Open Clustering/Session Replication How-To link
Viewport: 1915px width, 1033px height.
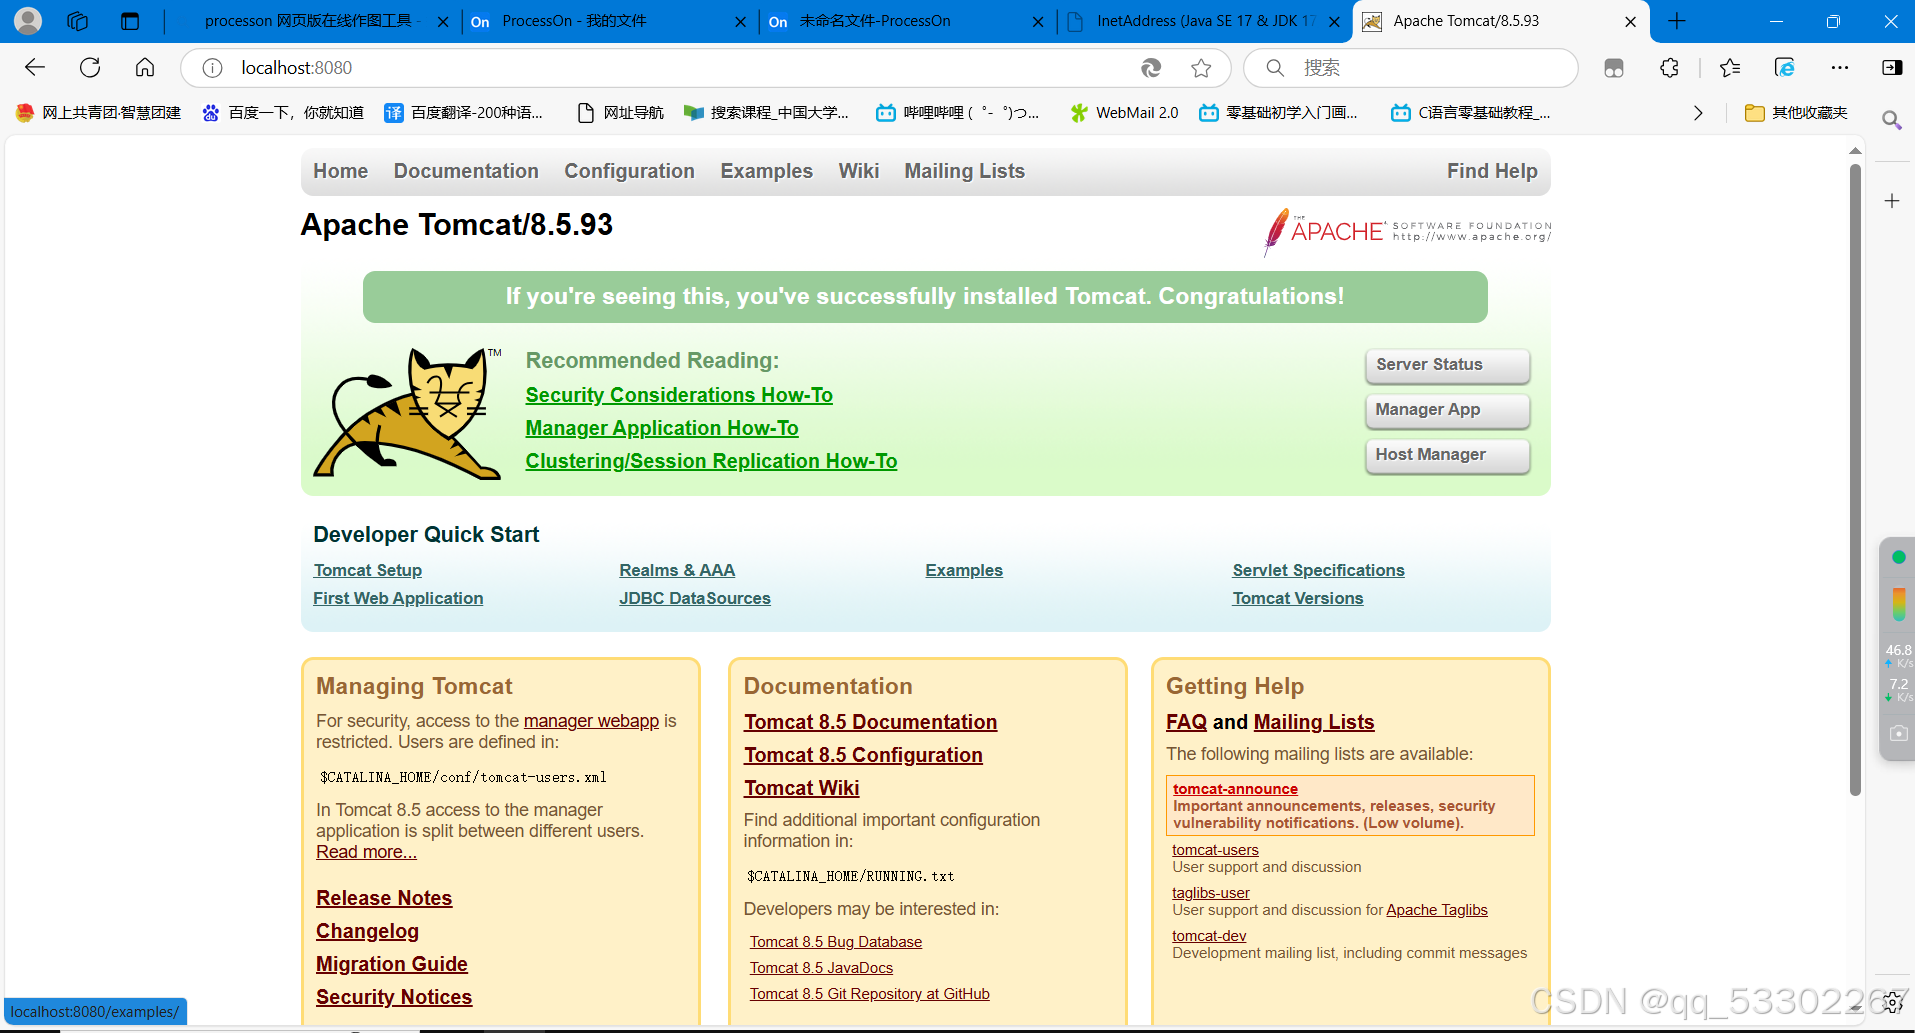pyautogui.click(x=711, y=461)
